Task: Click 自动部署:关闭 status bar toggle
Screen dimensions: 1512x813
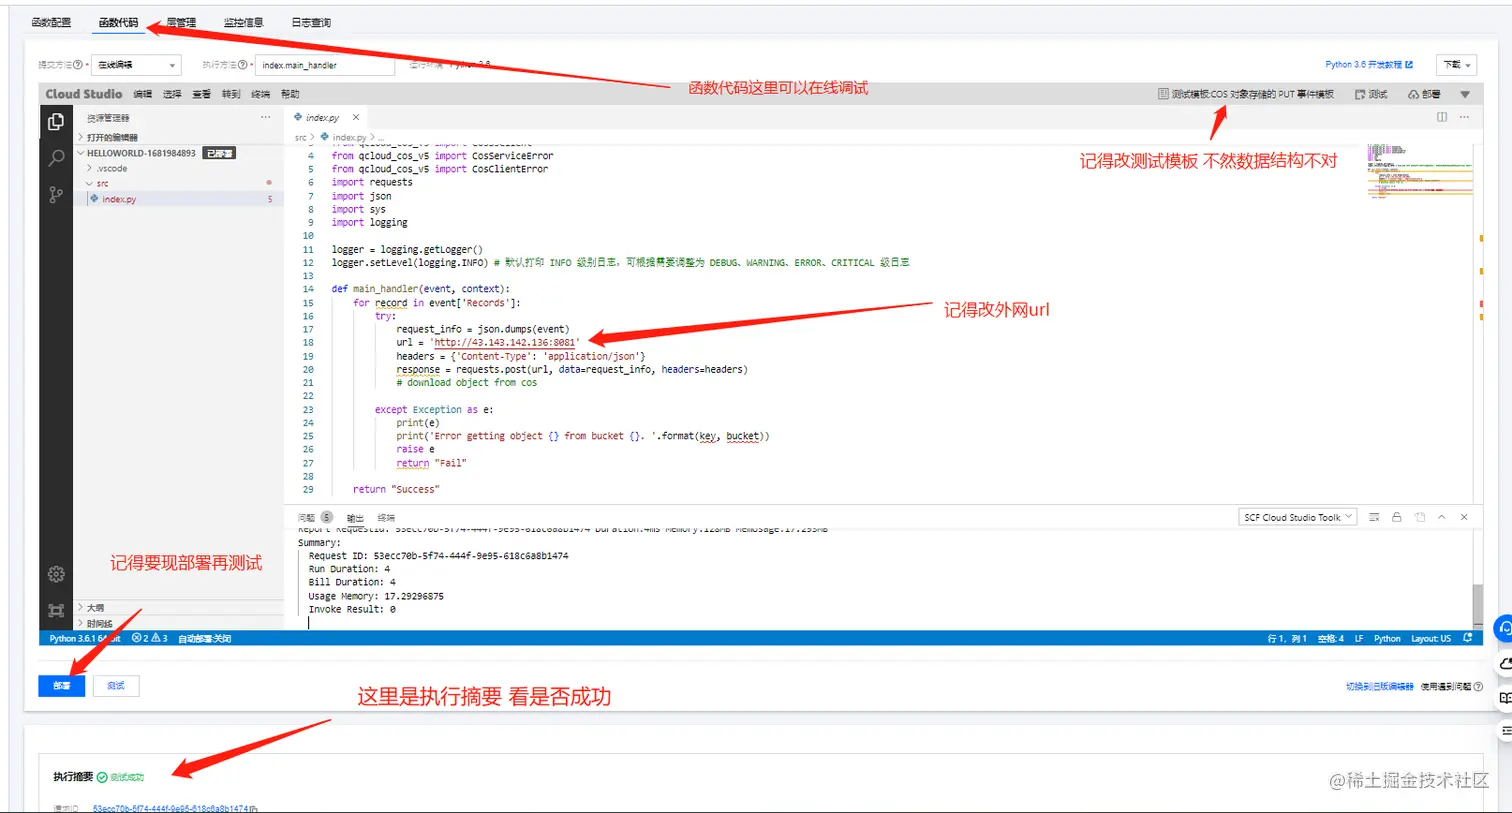Action: click(x=204, y=638)
